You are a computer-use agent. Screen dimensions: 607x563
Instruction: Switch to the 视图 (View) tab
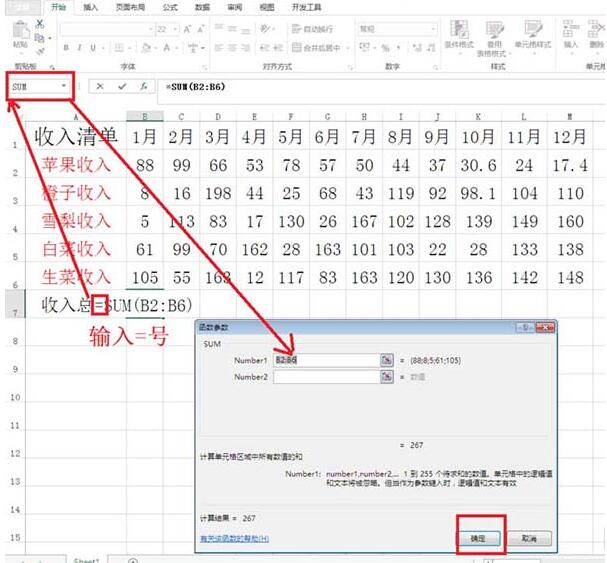pos(267,7)
